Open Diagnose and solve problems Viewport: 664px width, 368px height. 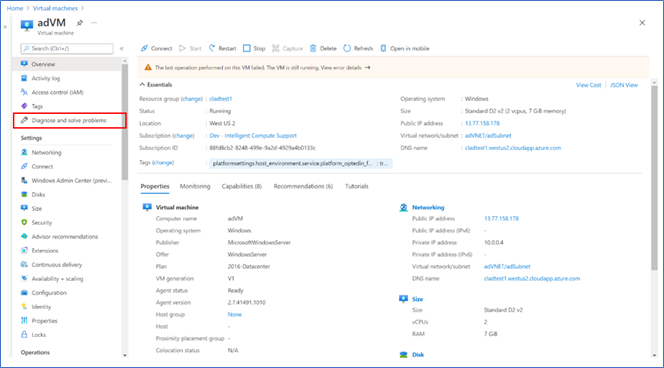coord(69,120)
